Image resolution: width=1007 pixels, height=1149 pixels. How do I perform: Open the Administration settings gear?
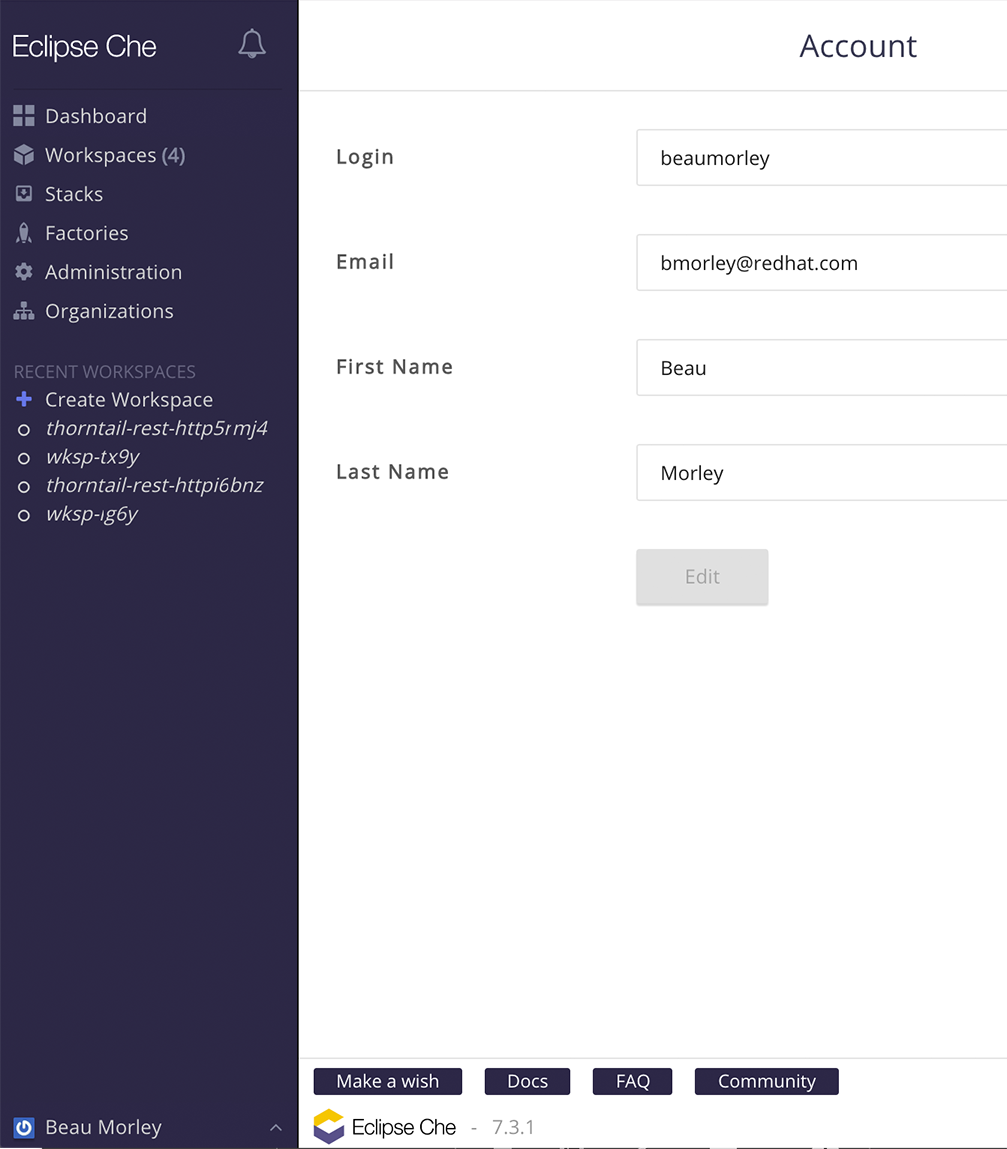pyautogui.click(x=23, y=271)
